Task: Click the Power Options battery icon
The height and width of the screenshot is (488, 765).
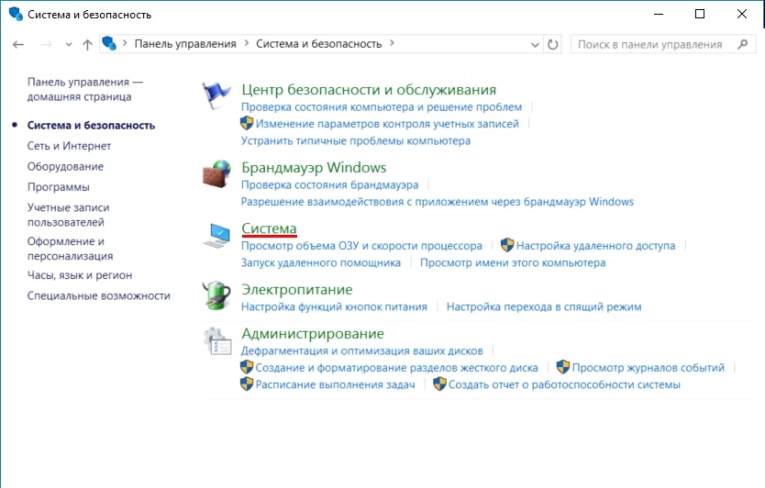Action: click(217, 296)
